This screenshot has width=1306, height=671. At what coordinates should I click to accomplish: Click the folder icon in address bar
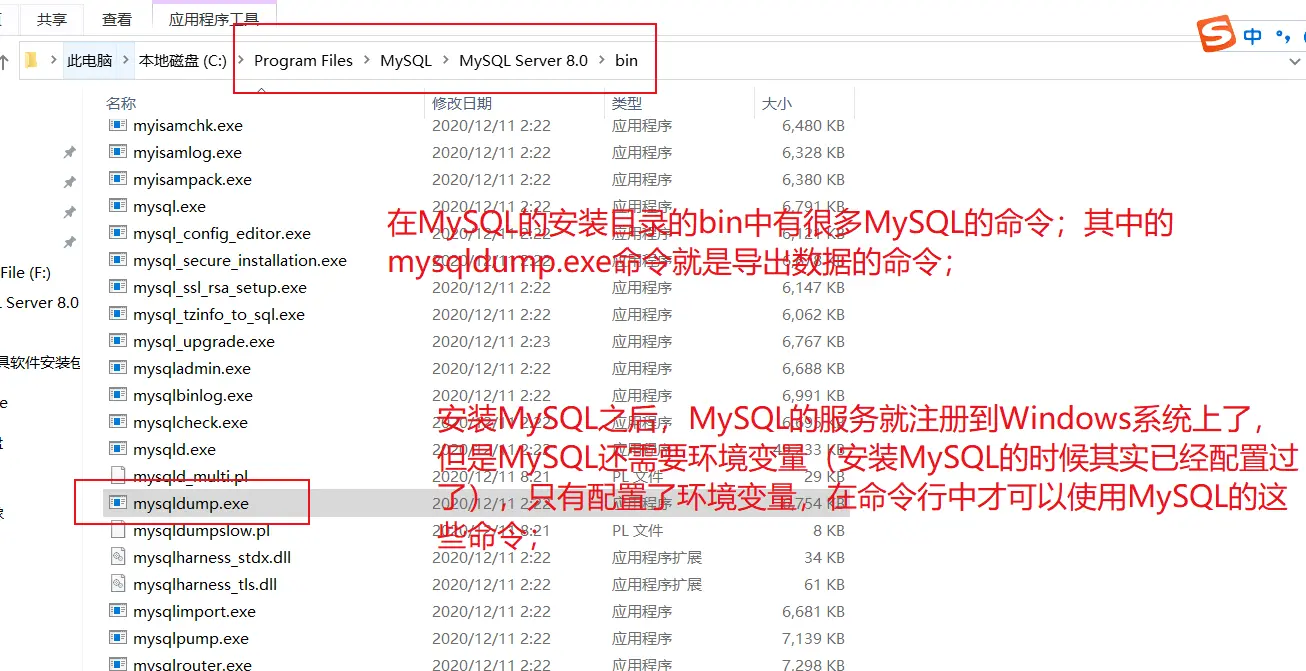(31, 60)
